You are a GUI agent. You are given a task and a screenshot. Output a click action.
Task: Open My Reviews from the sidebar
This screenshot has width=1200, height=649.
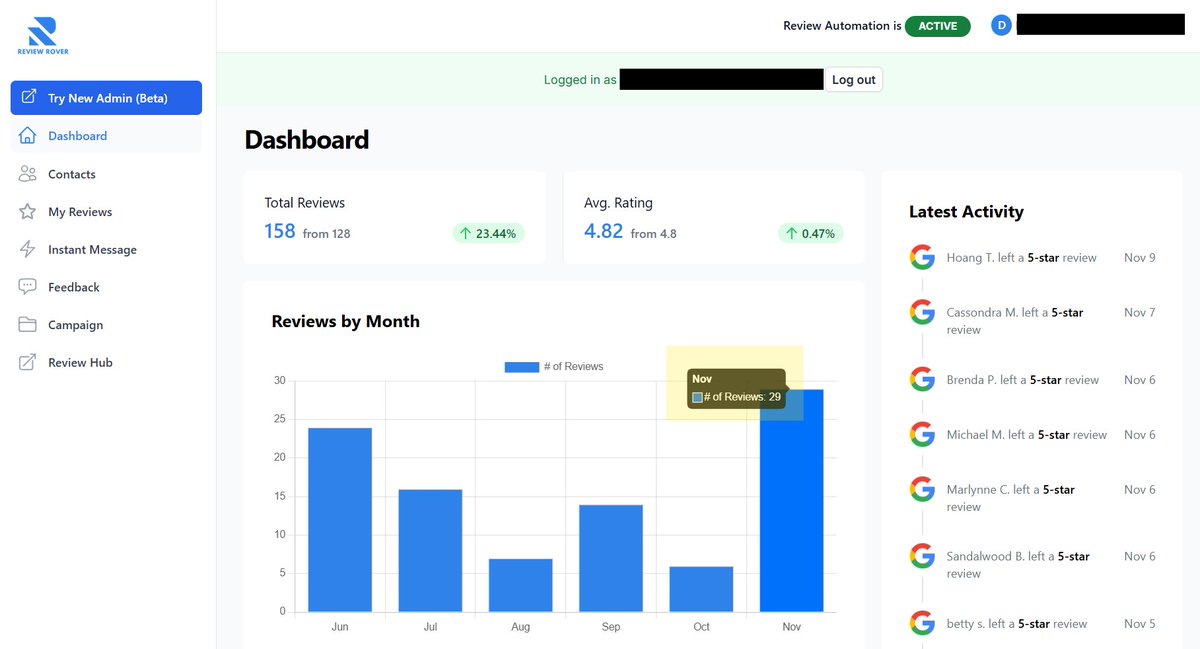pos(83,211)
